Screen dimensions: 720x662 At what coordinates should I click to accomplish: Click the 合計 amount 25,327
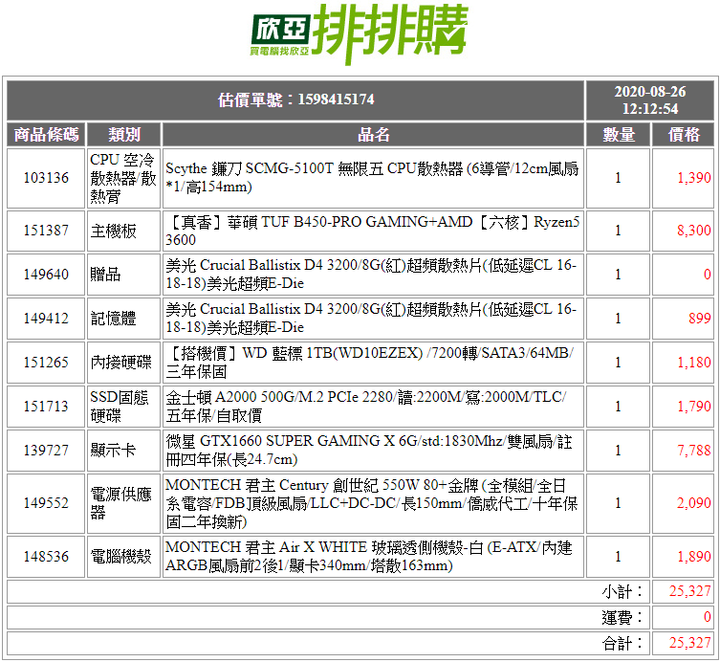pyautogui.click(x=690, y=643)
